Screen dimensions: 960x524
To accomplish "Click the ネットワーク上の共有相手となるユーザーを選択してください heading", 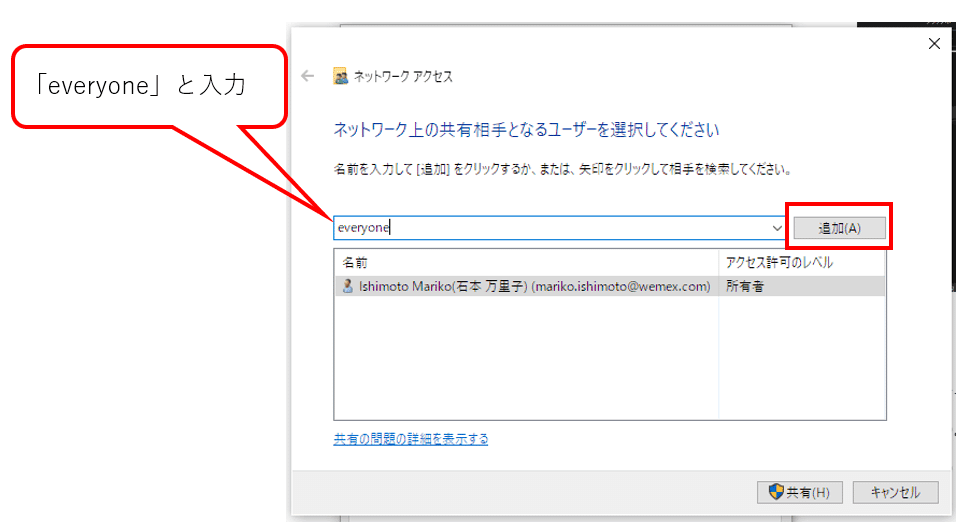I will tap(526, 130).
